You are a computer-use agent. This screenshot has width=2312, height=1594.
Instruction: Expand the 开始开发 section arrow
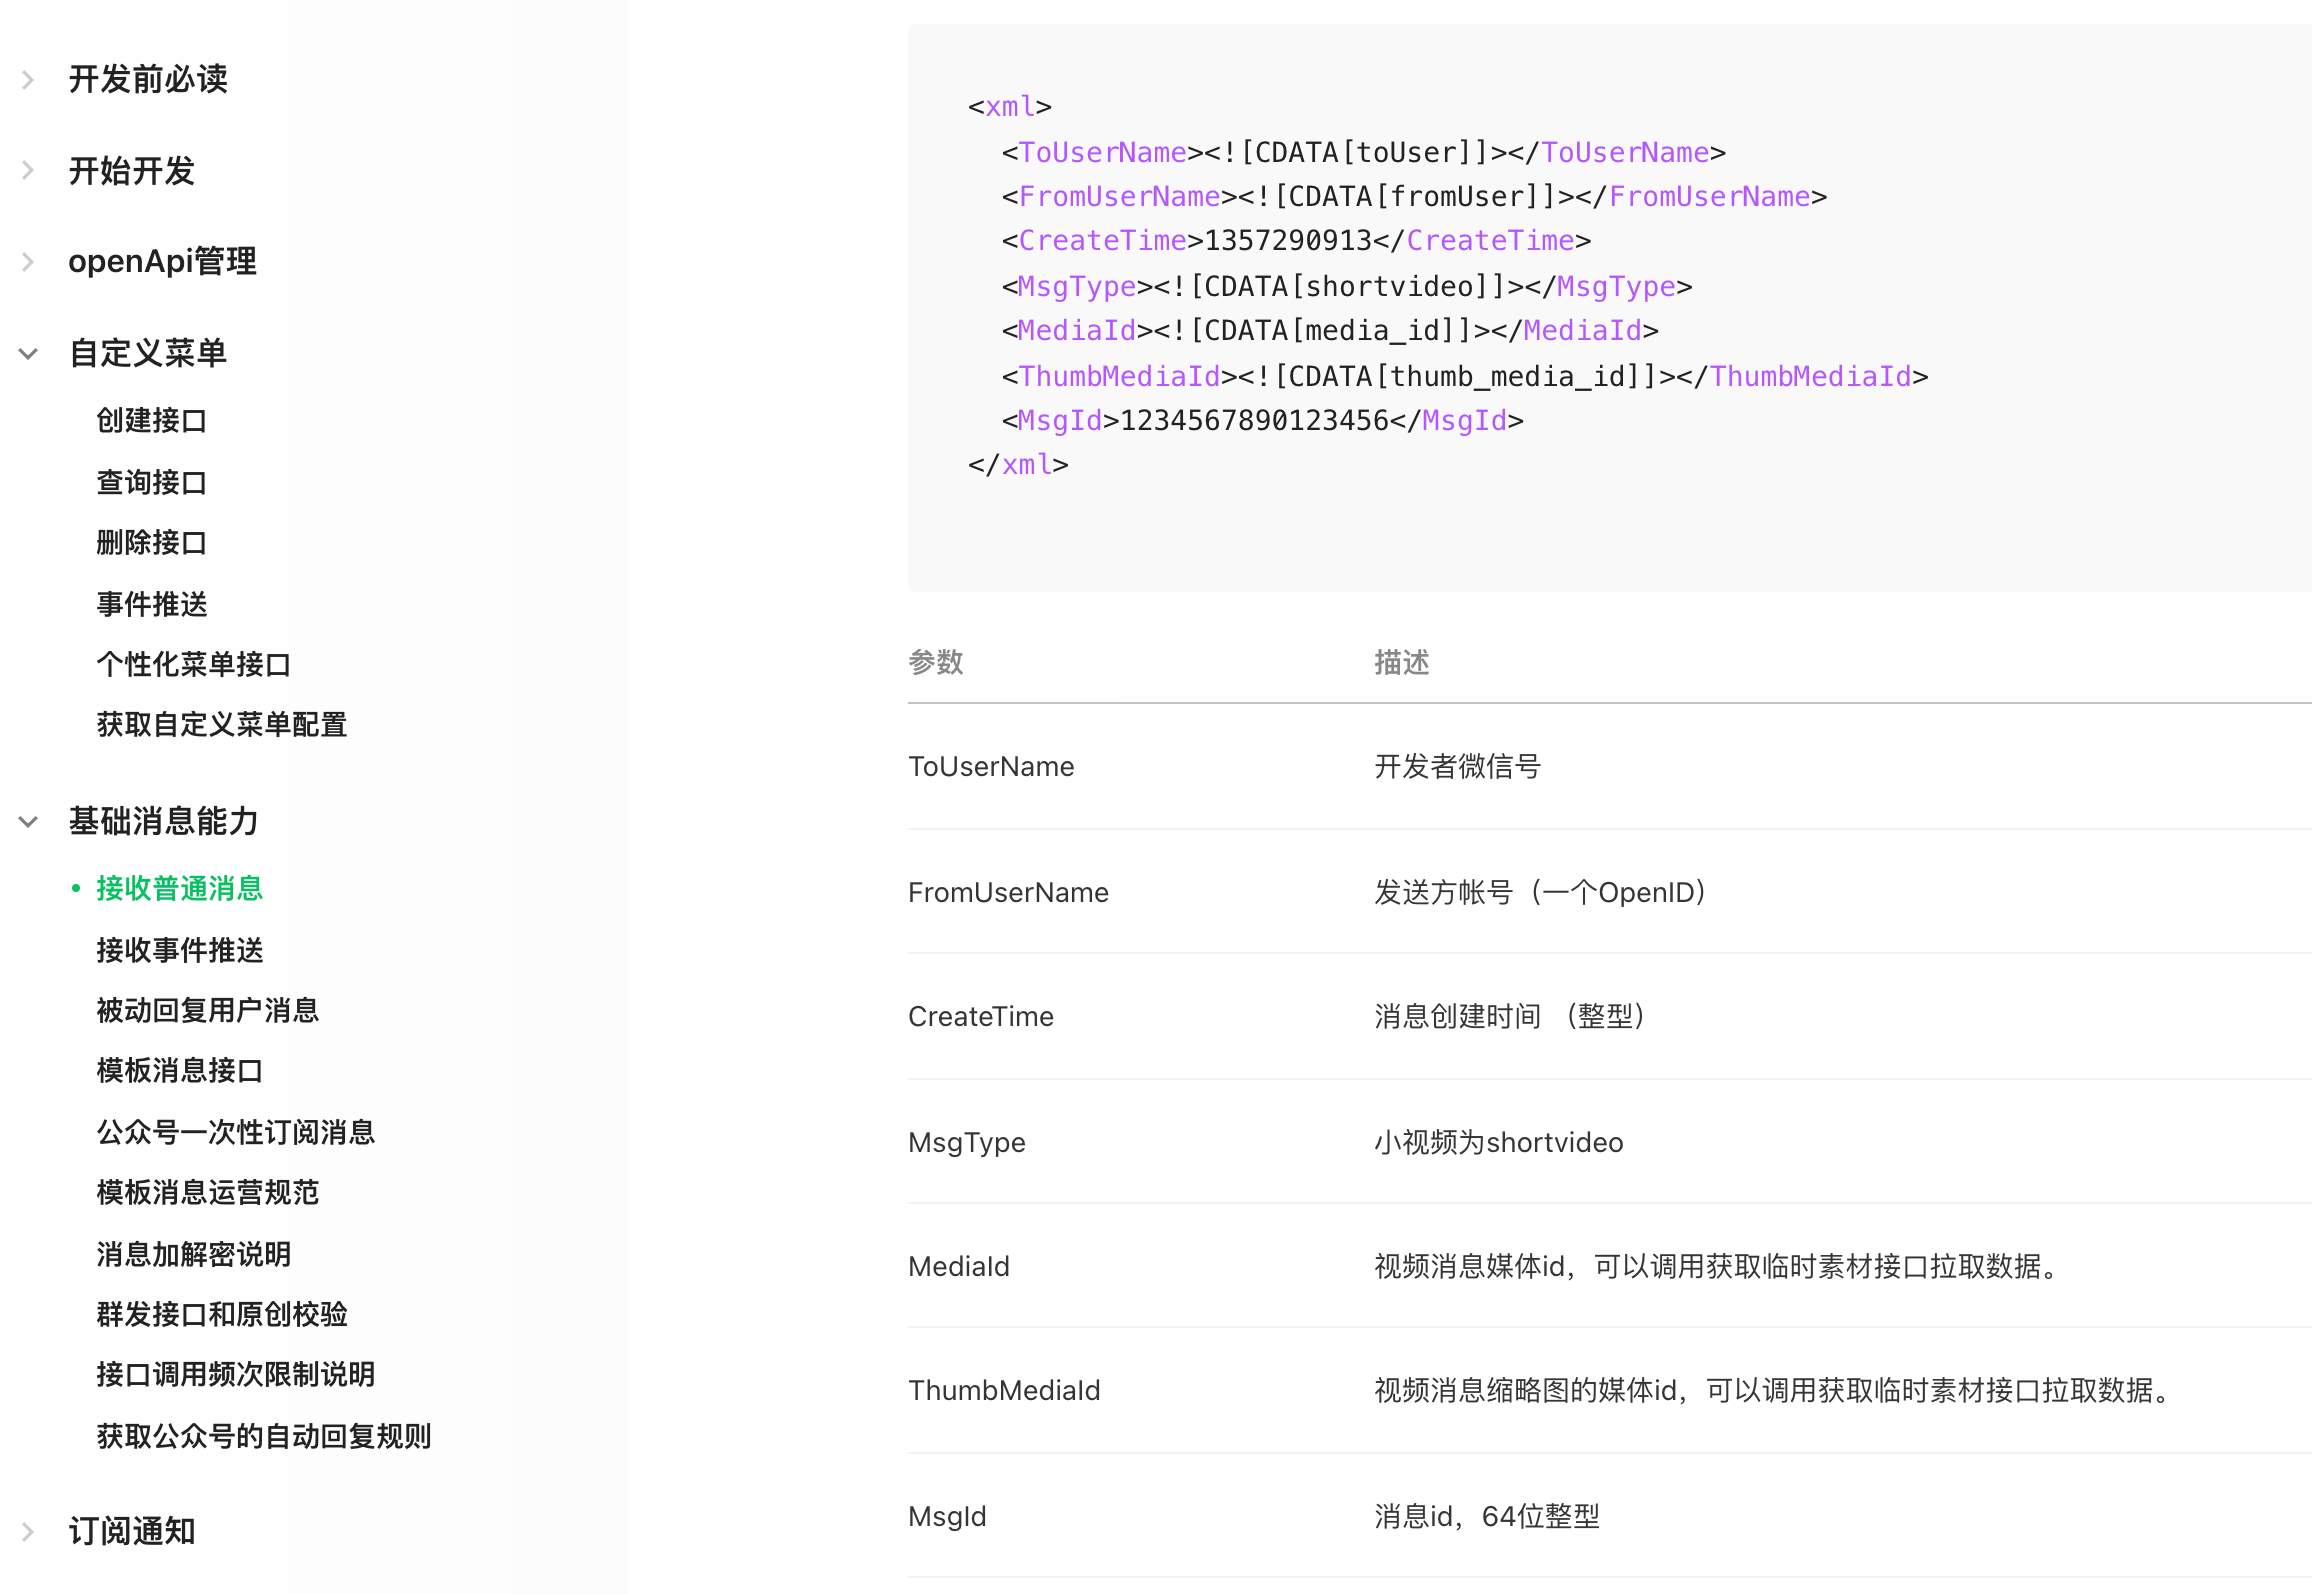pyautogui.click(x=28, y=171)
